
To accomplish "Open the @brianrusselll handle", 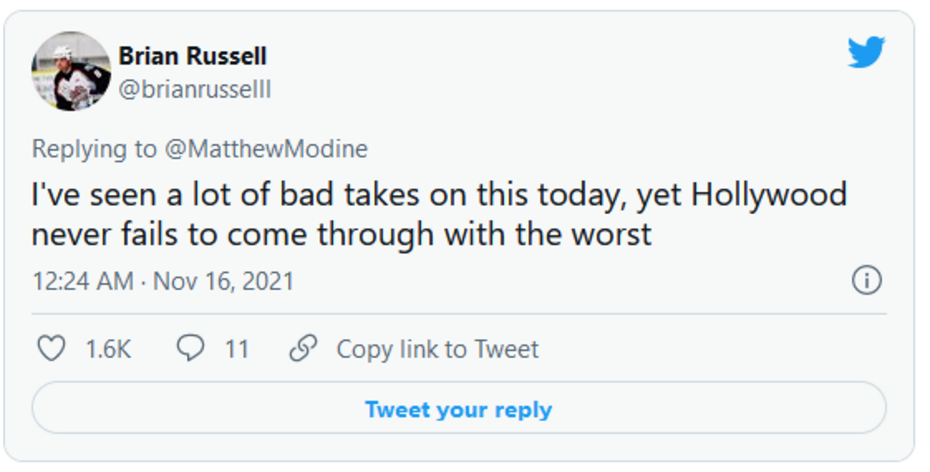I will coord(195,90).
